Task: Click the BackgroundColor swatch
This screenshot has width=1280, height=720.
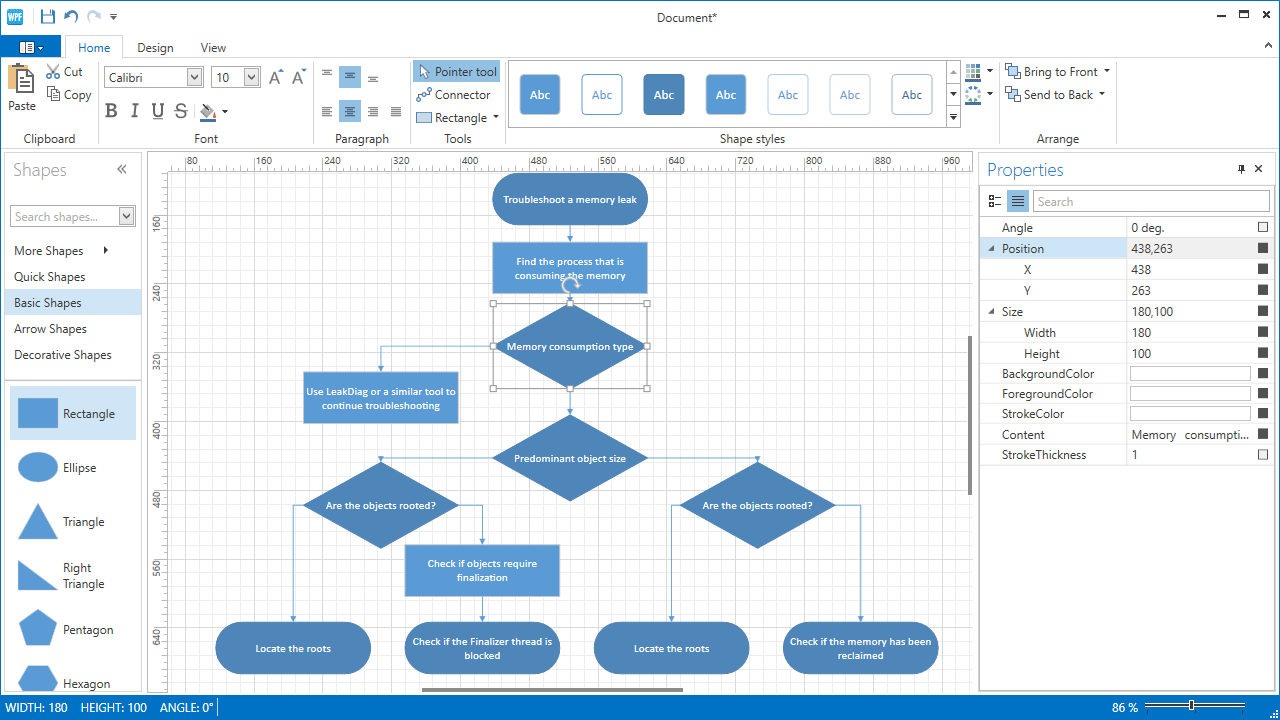Action: click(1190, 374)
